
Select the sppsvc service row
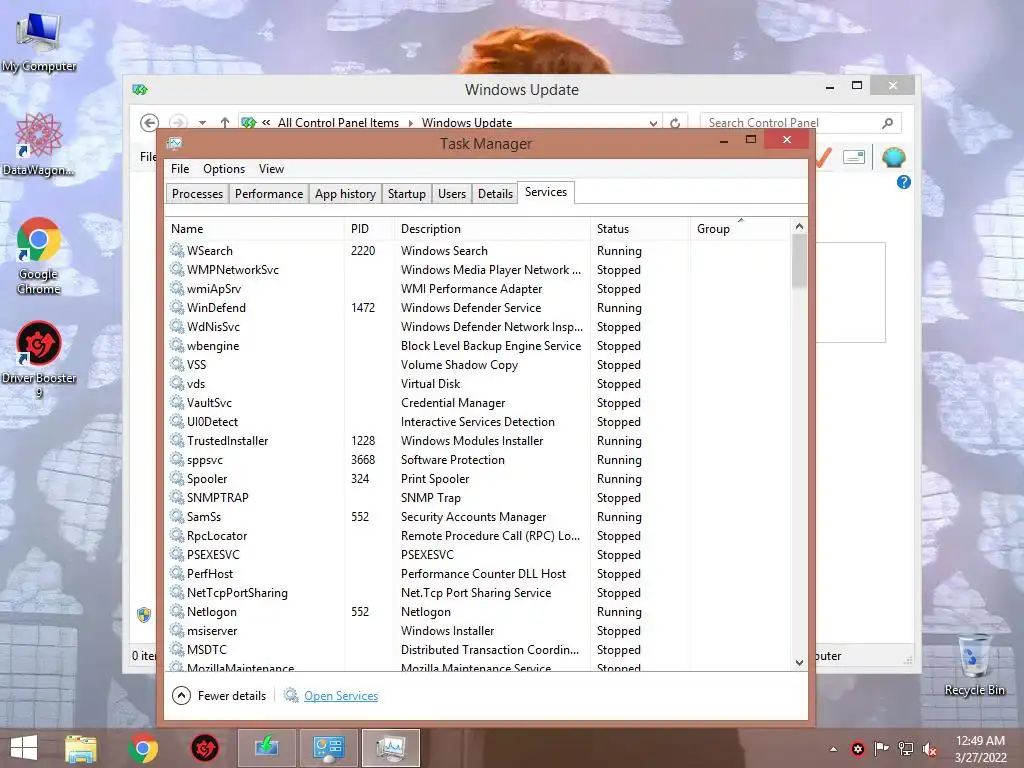pos(478,460)
